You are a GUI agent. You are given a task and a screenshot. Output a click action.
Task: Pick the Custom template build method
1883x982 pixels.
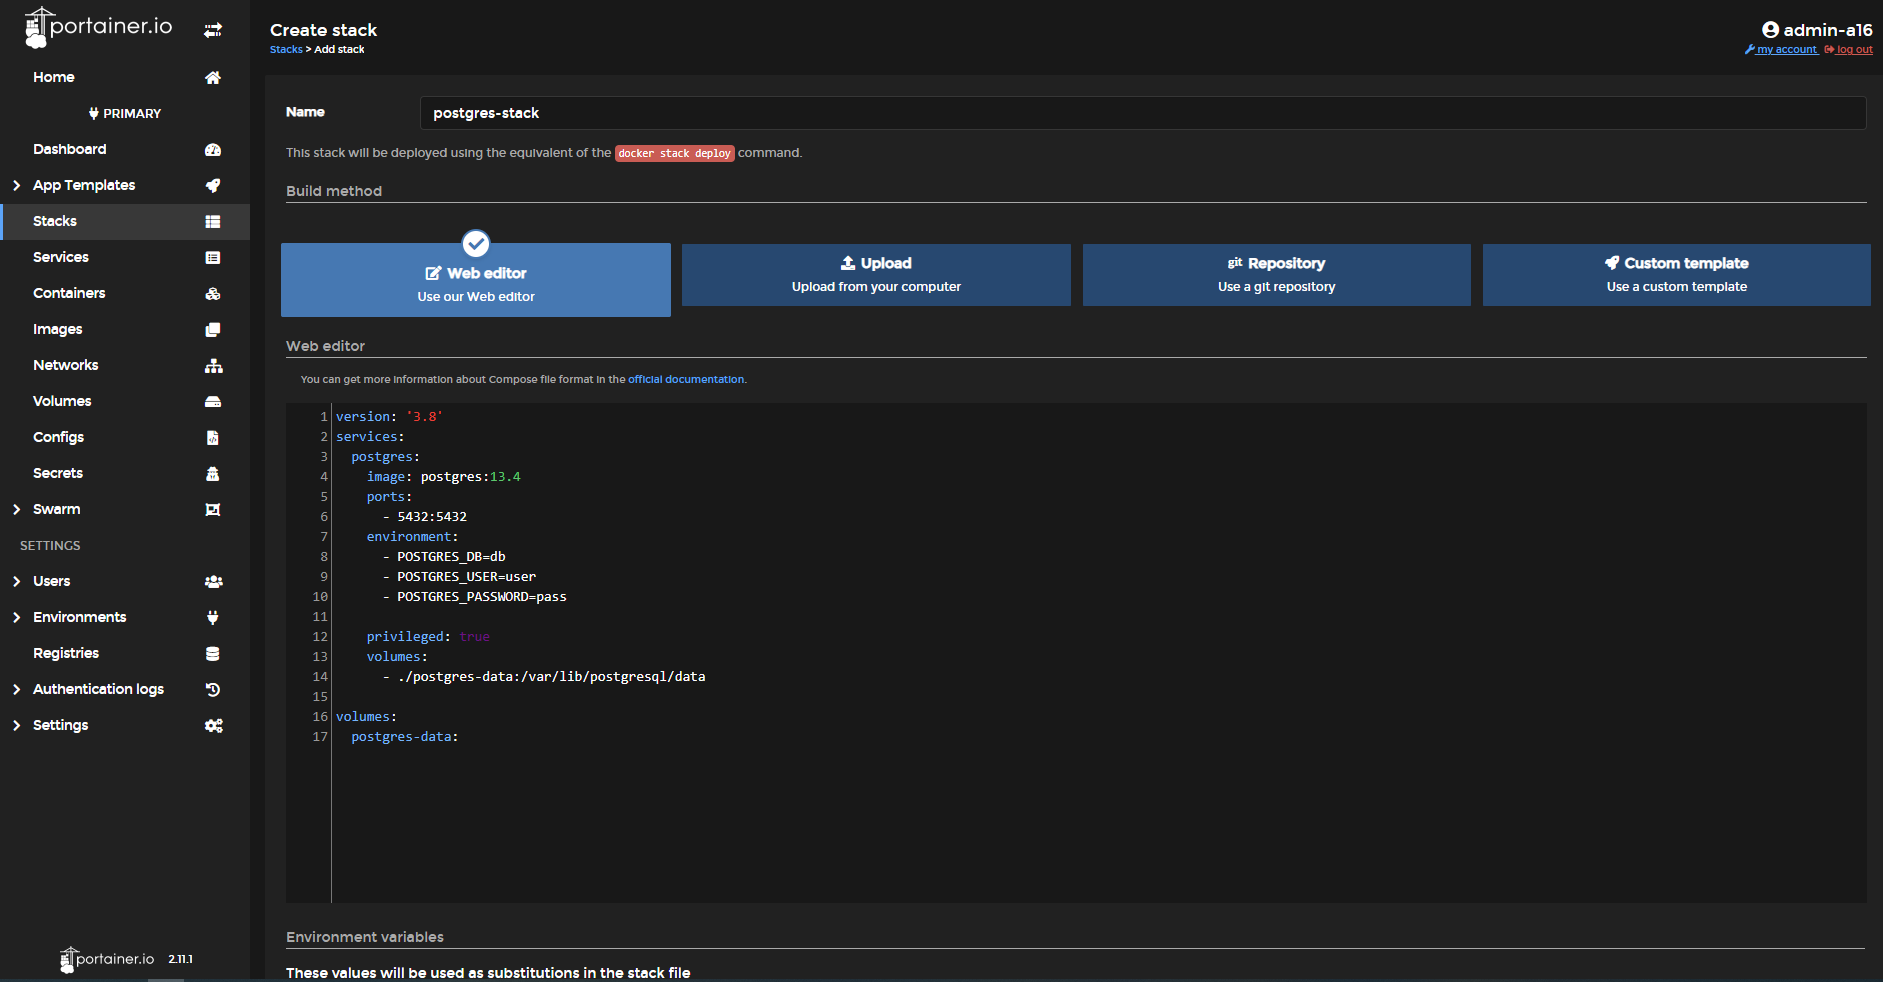(1676, 275)
